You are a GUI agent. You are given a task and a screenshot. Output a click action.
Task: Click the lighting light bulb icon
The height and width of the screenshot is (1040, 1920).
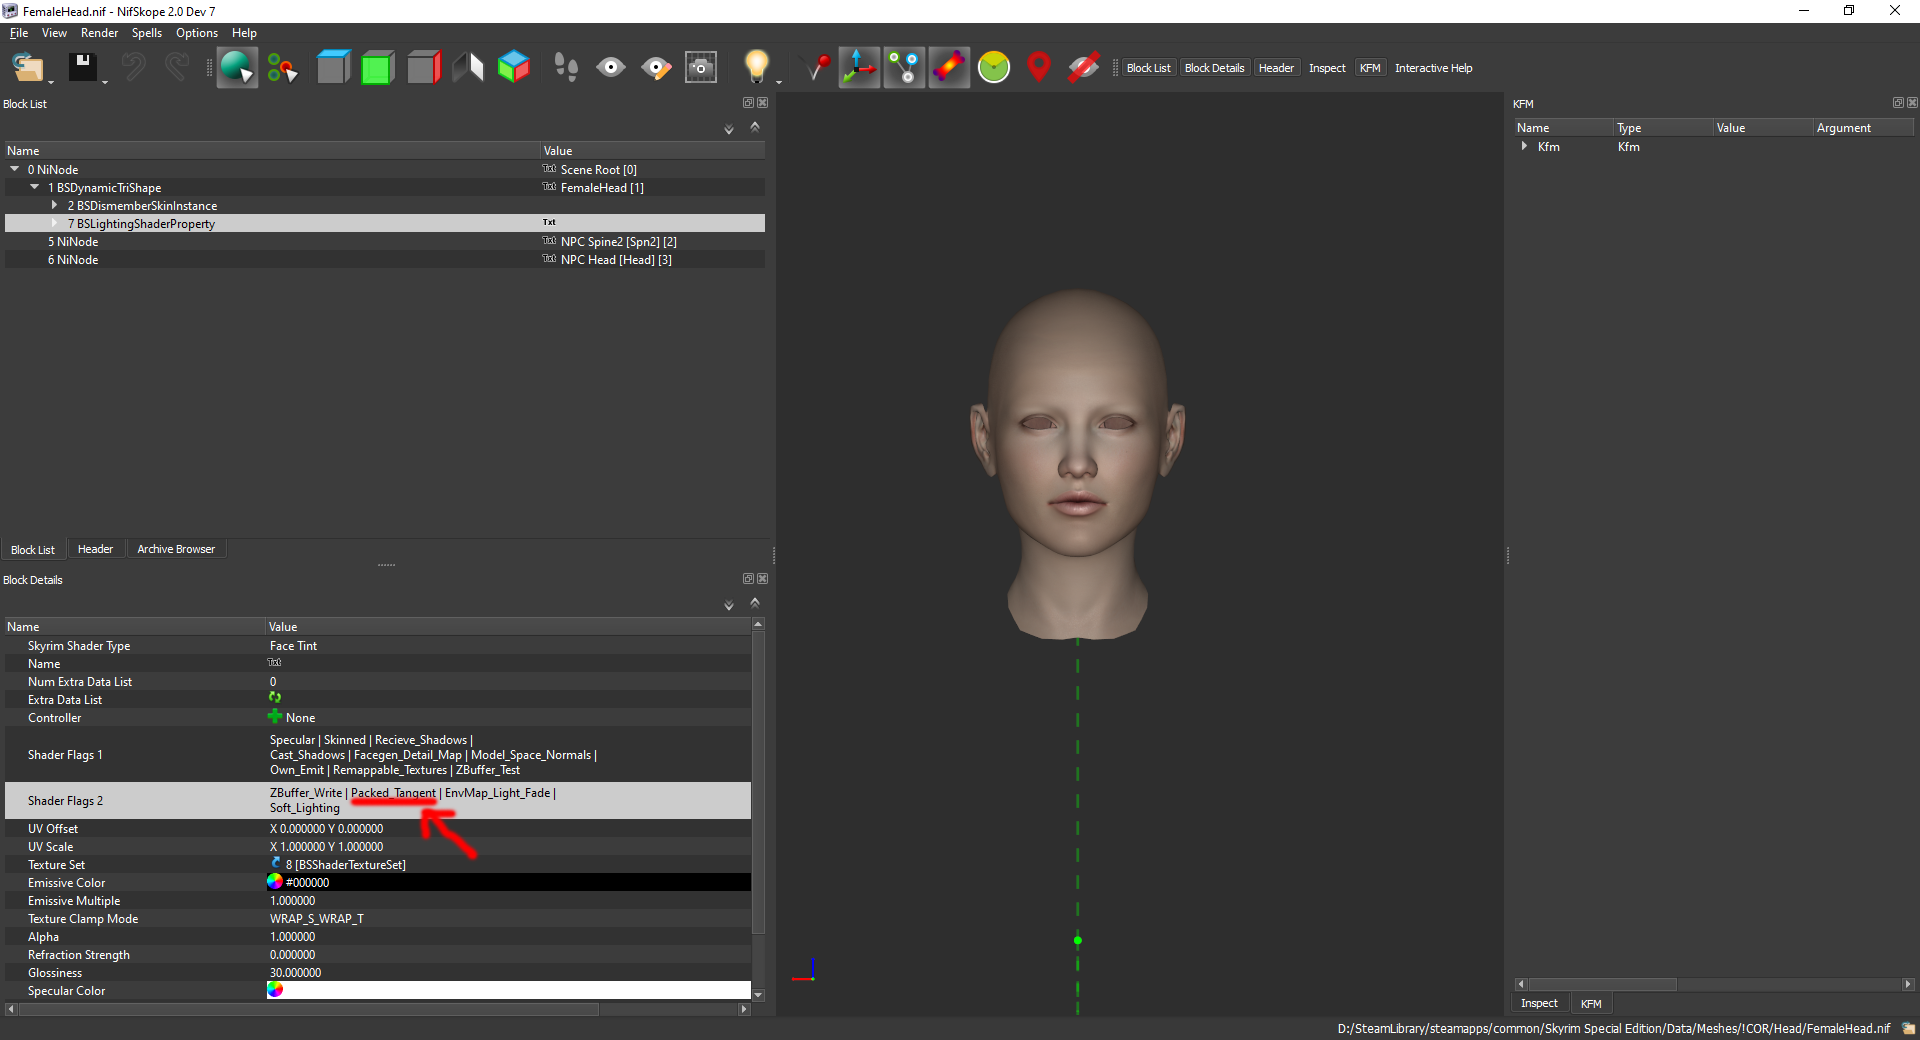pyautogui.click(x=757, y=68)
